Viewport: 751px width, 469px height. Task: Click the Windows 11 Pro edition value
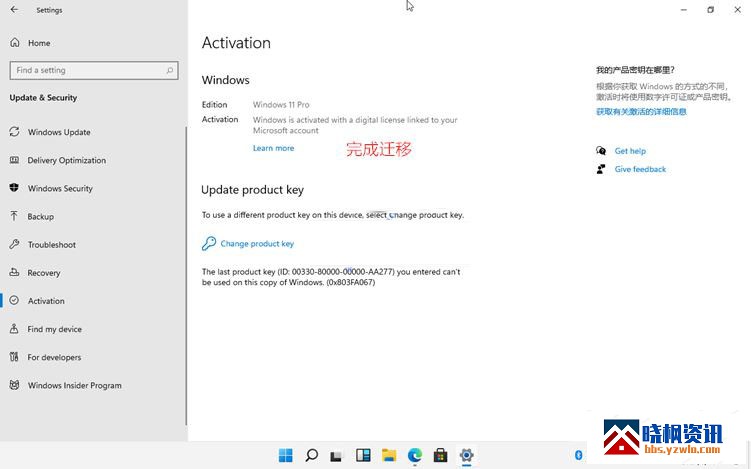point(281,104)
